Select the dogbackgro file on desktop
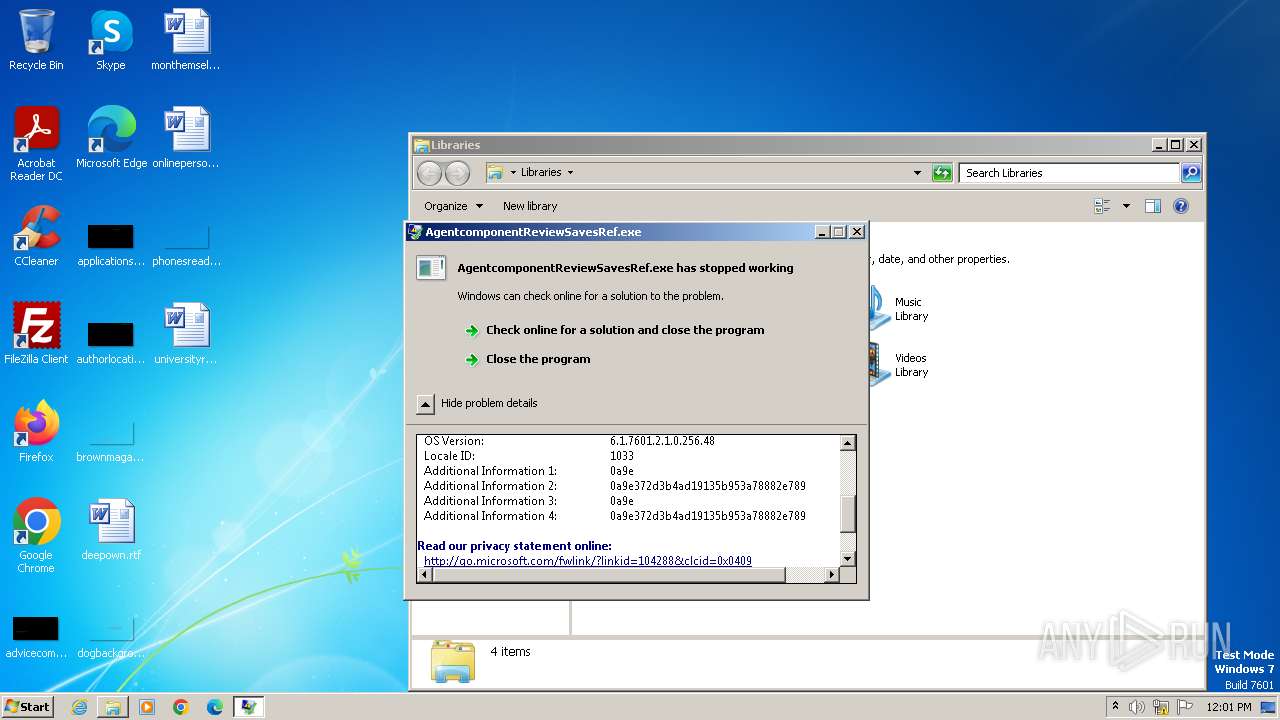 pos(111,637)
